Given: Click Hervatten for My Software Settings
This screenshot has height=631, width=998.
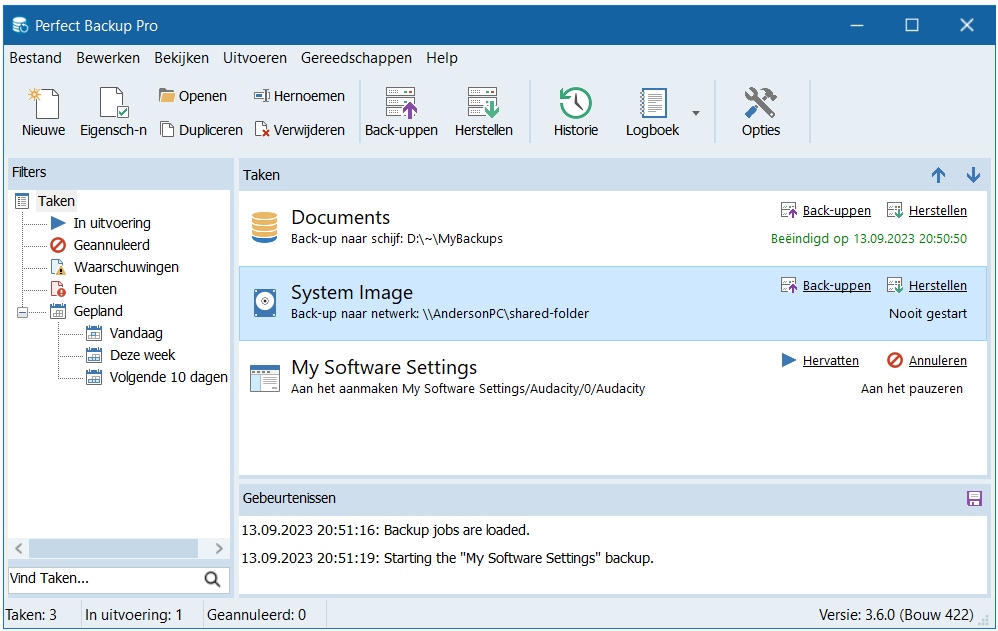Looking at the screenshot, I should pyautogui.click(x=830, y=360).
